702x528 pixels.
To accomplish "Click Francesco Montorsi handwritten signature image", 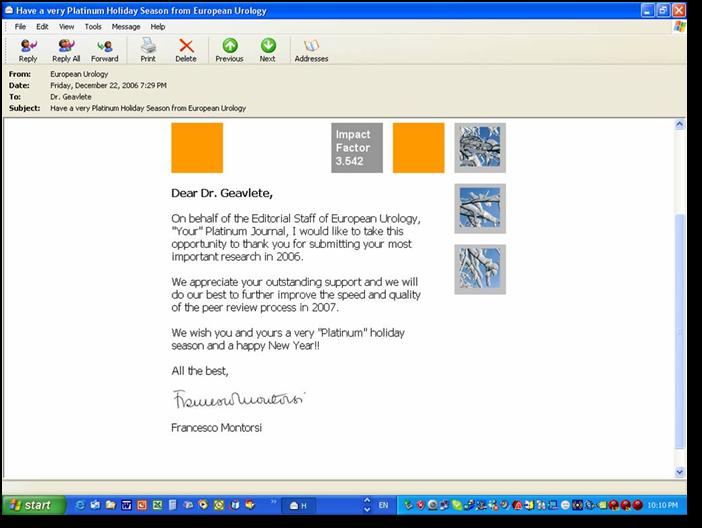I will [x=239, y=399].
